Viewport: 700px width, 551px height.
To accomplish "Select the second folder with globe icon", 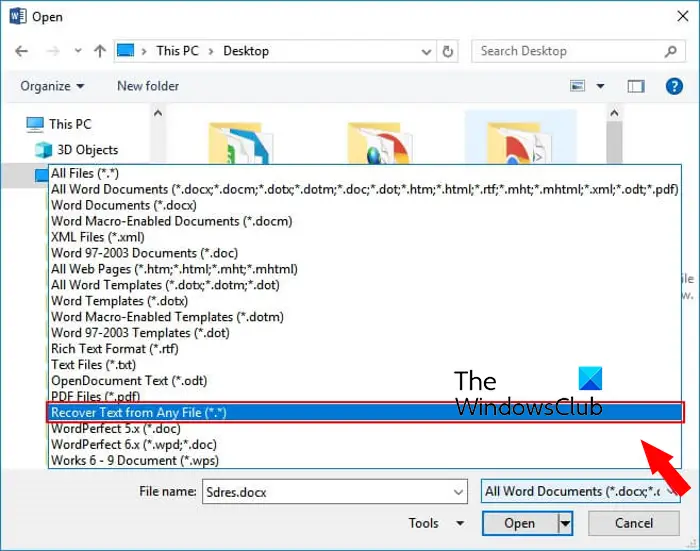I will click(379, 143).
